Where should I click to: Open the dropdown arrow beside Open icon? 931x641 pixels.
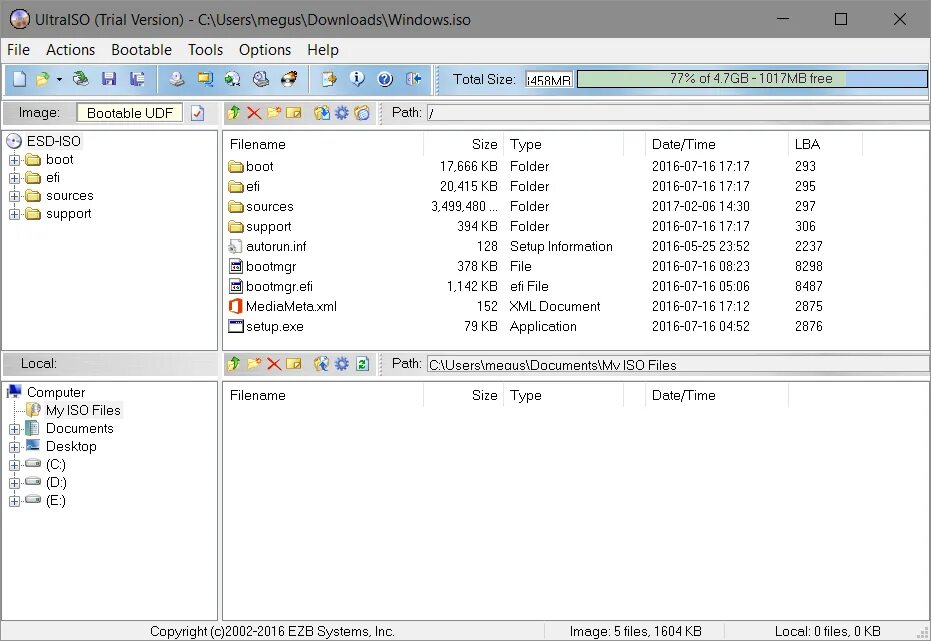pos(59,79)
